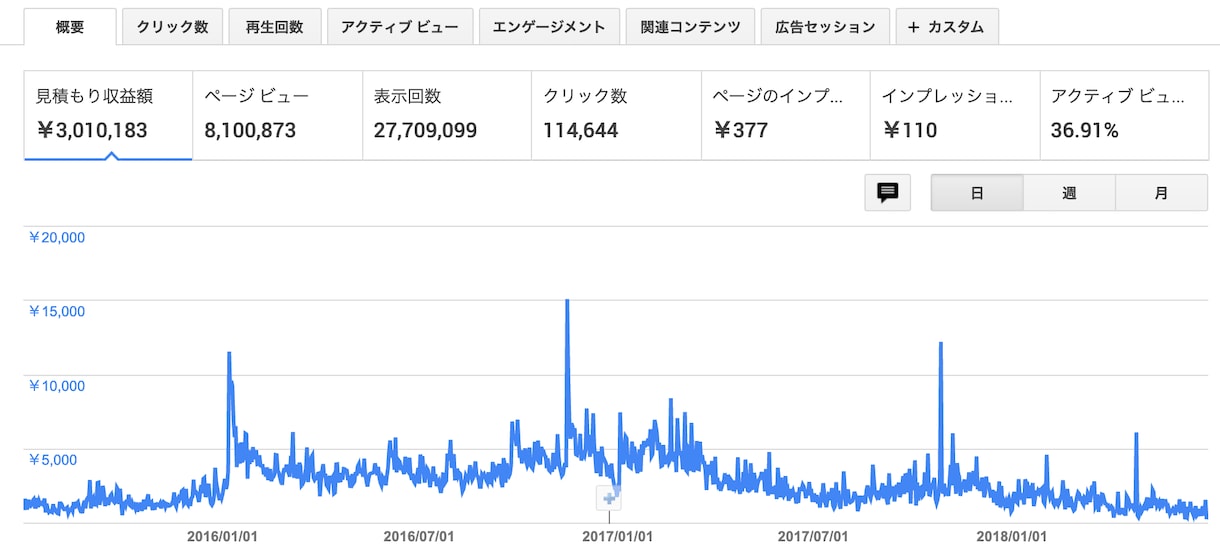Viewport: 1220px width, 555px height.
Task: Click the ¥10,000 axis label
Action: (x=56, y=386)
